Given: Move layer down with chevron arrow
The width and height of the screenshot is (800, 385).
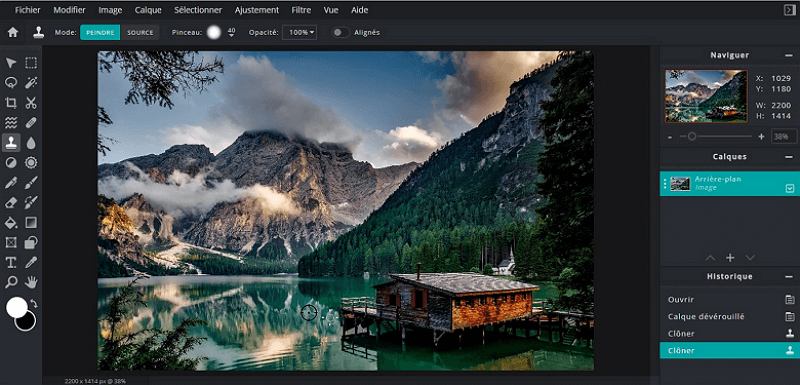Looking at the screenshot, I should [750, 258].
